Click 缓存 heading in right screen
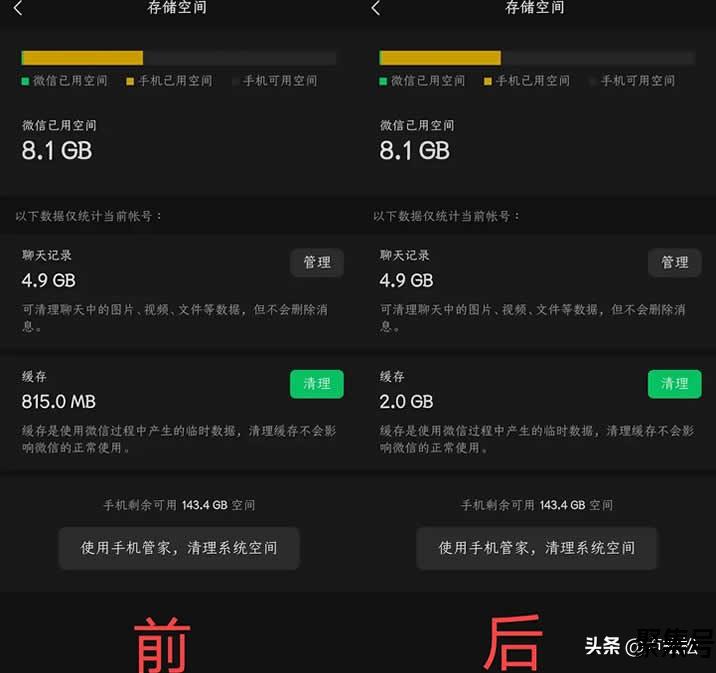This screenshot has height=673, width=716. (x=392, y=377)
